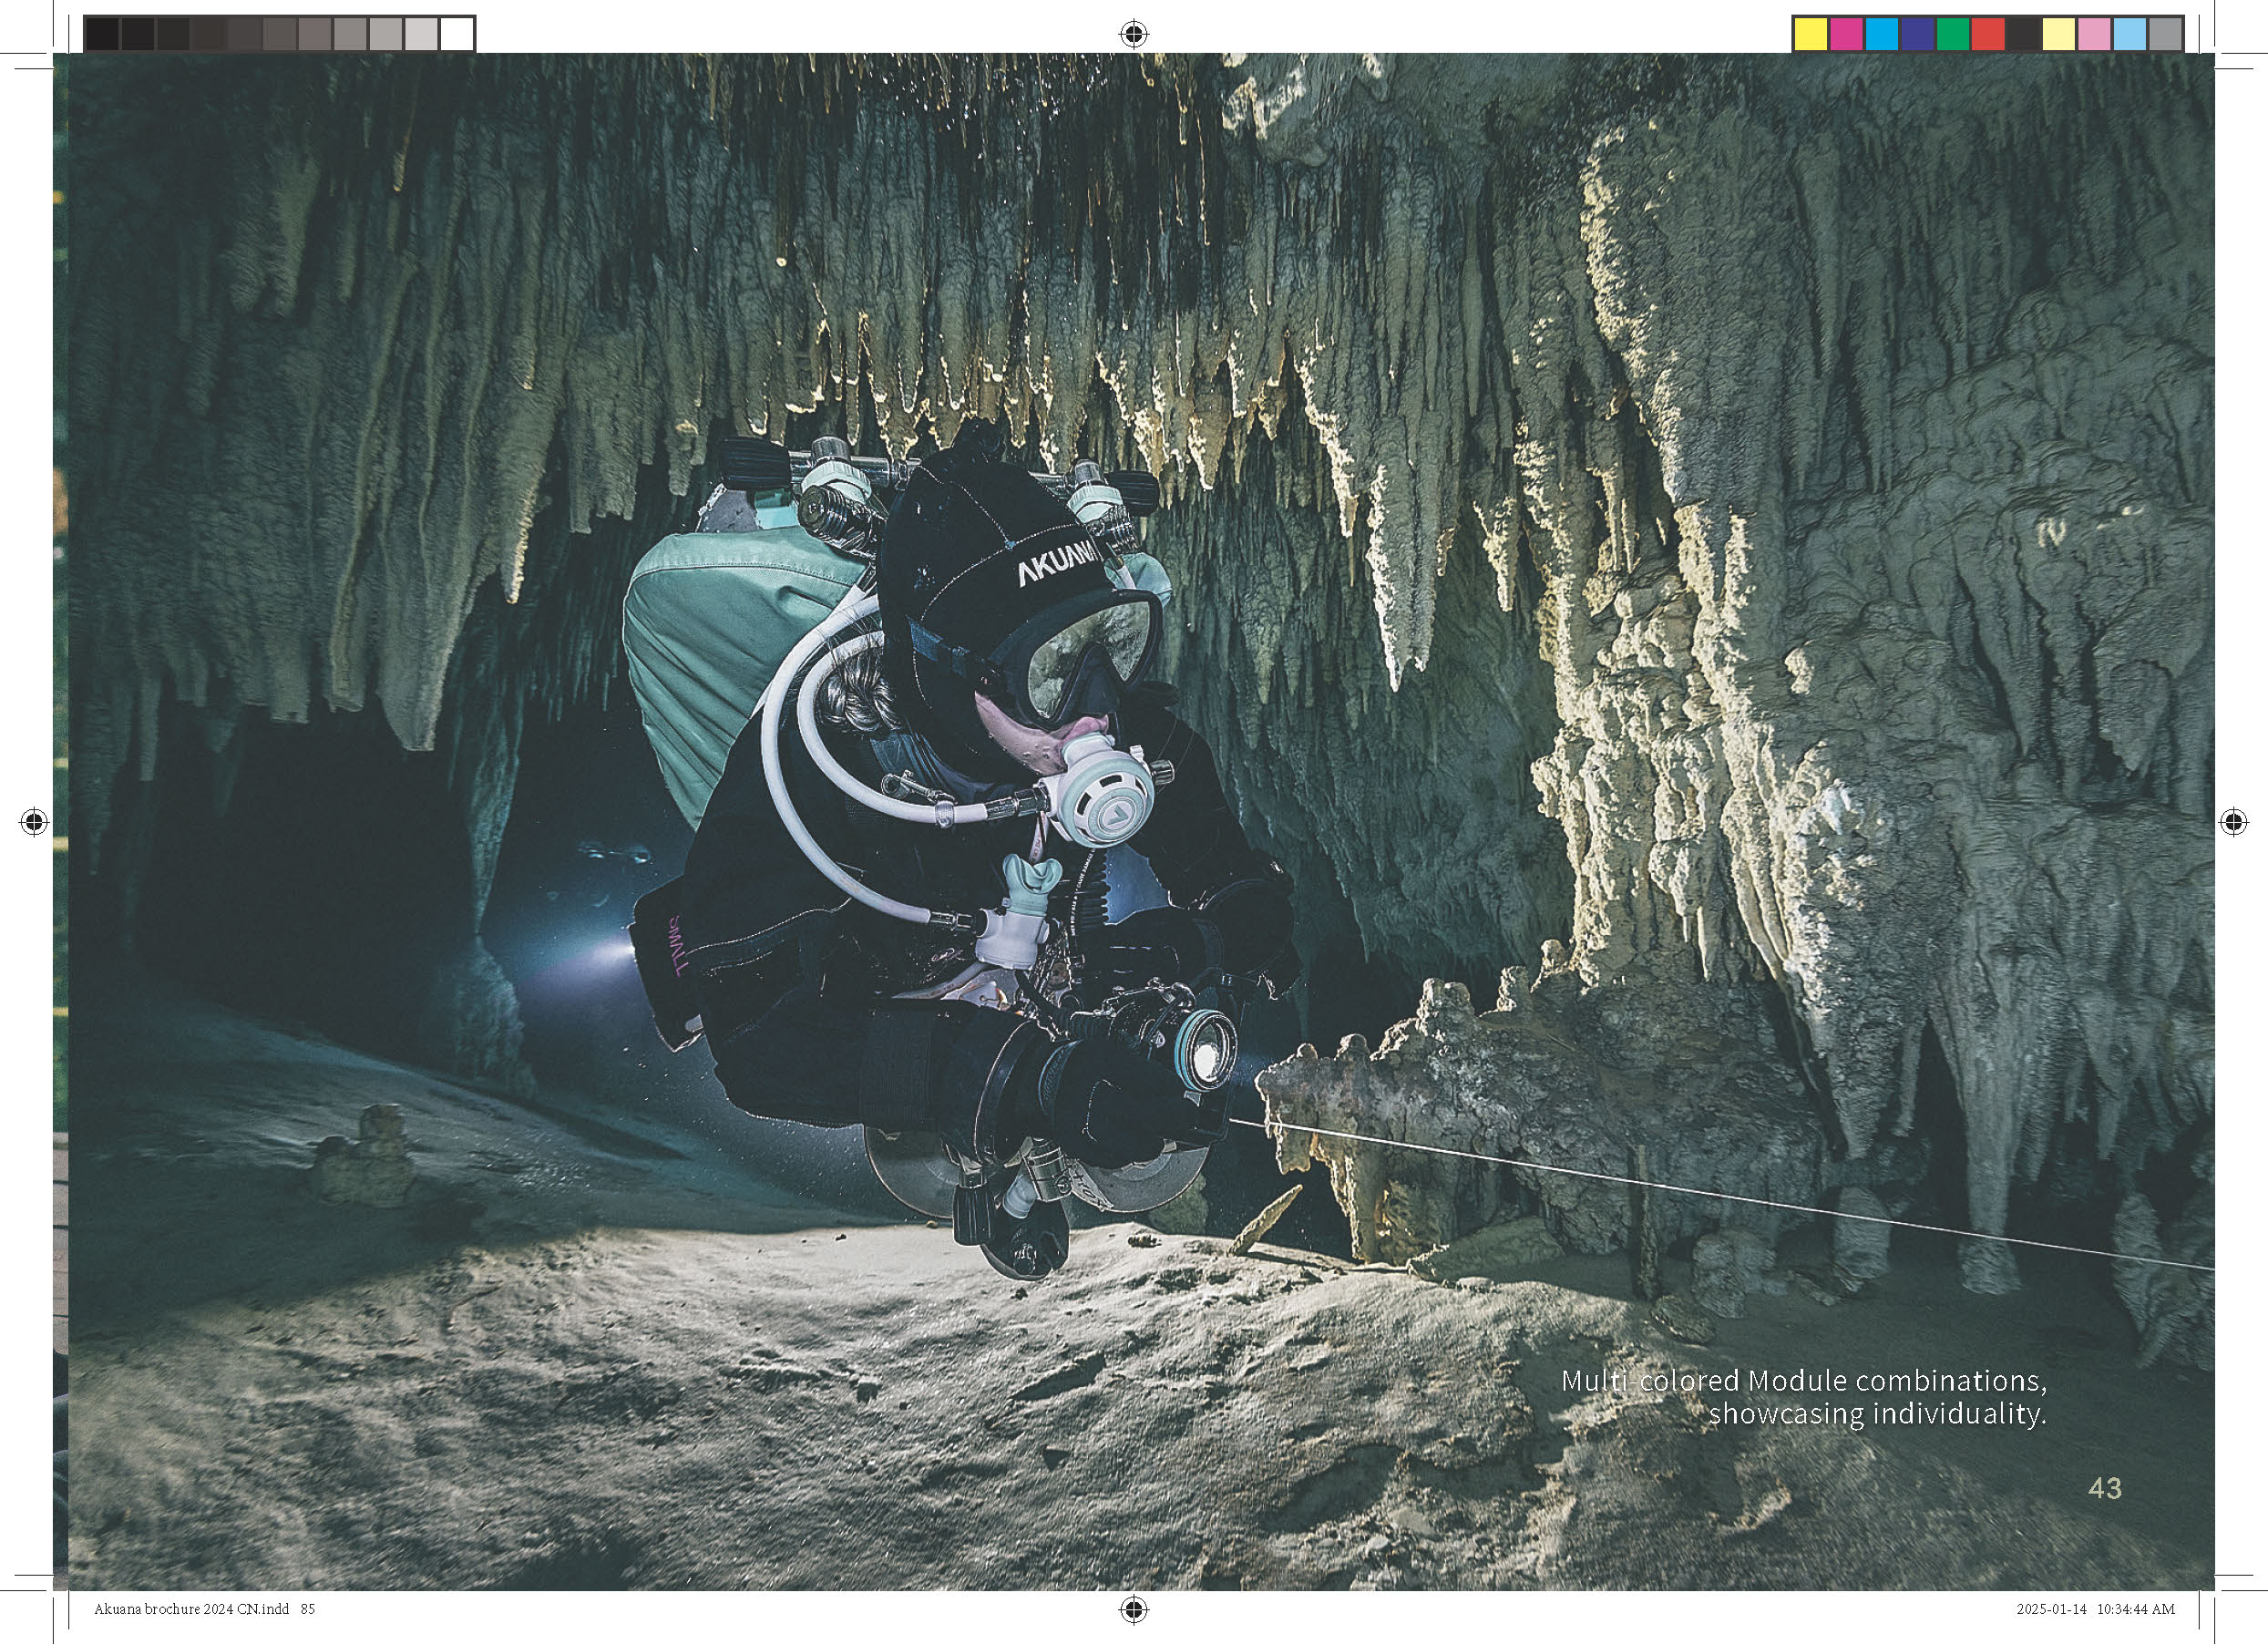
Task: Click the bottom center registration mark
Action: tap(1133, 1609)
